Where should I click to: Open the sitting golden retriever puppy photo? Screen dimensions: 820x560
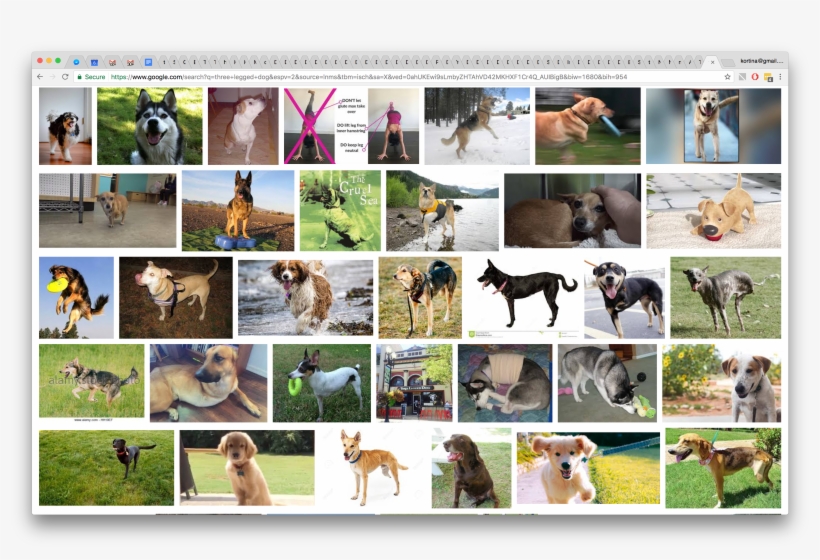pyautogui.click(x=247, y=468)
